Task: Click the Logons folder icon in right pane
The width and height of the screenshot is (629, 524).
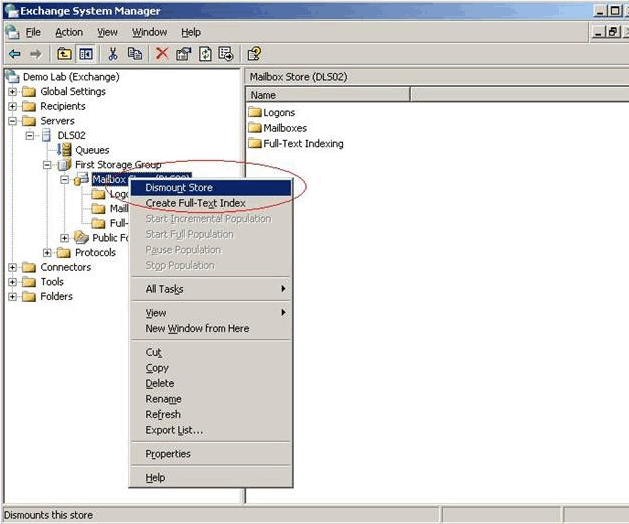Action: 255,112
